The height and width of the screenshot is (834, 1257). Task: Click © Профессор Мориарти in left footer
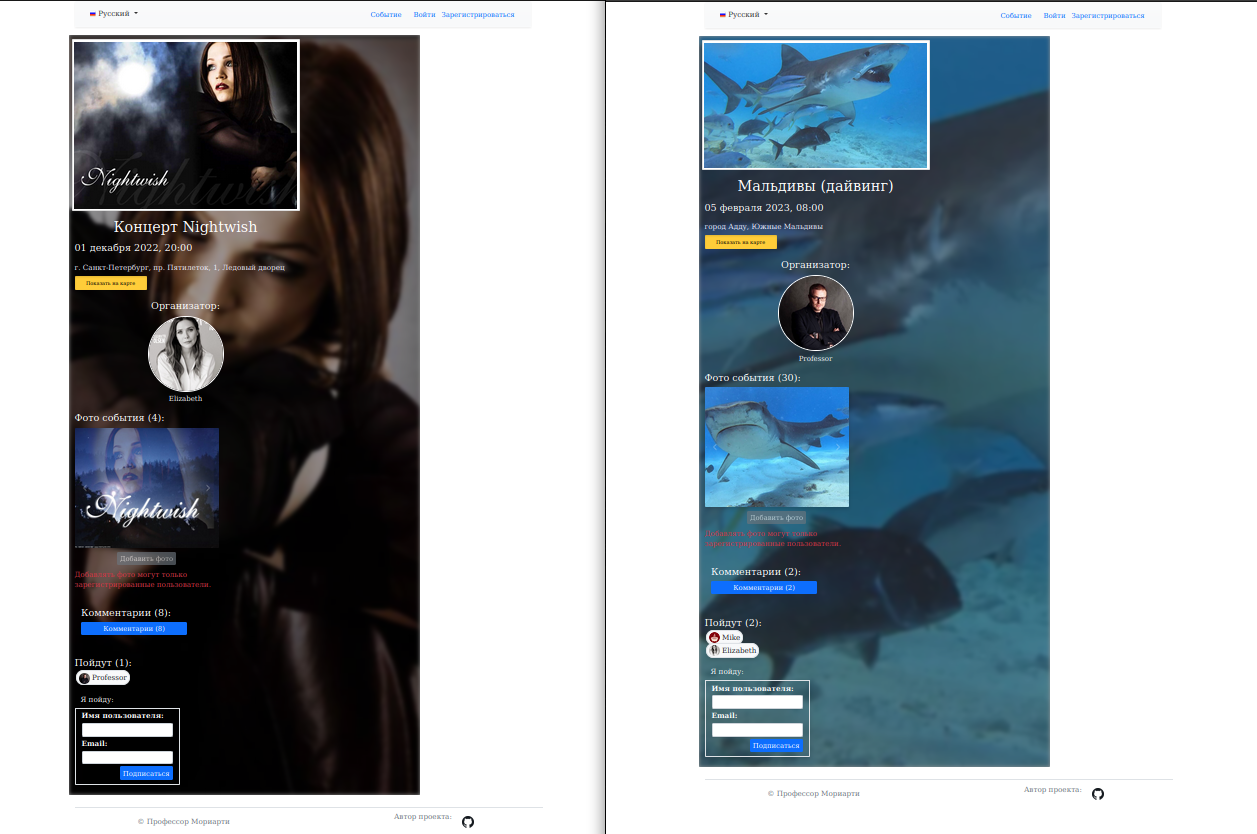point(184,822)
